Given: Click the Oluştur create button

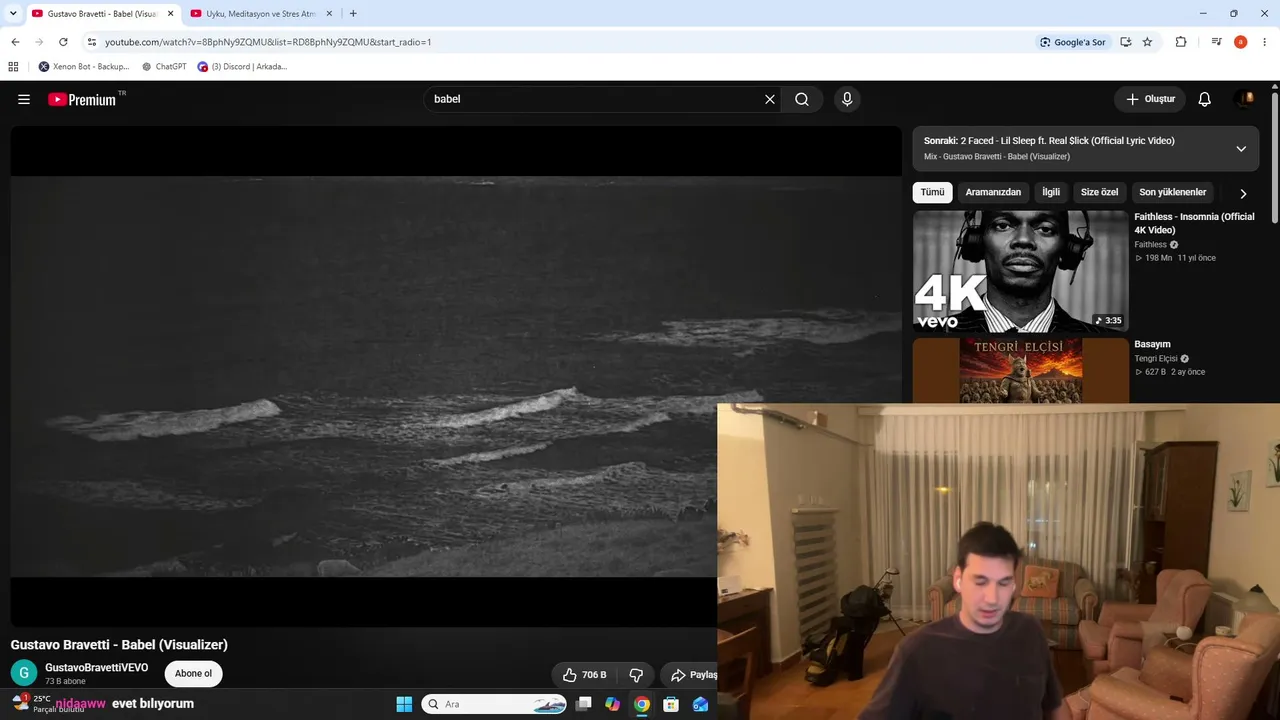Looking at the screenshot, I should [1150, 99].
